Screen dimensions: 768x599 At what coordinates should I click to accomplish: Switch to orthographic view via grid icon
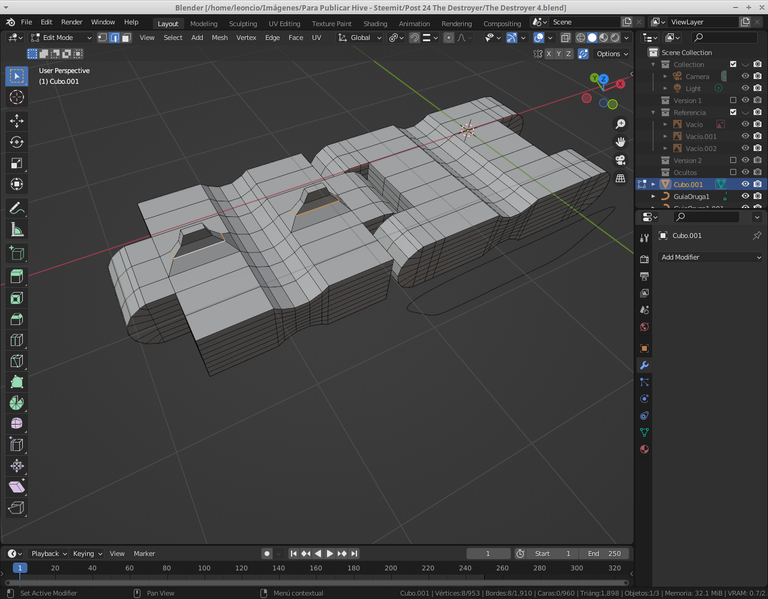coord(620,178)
